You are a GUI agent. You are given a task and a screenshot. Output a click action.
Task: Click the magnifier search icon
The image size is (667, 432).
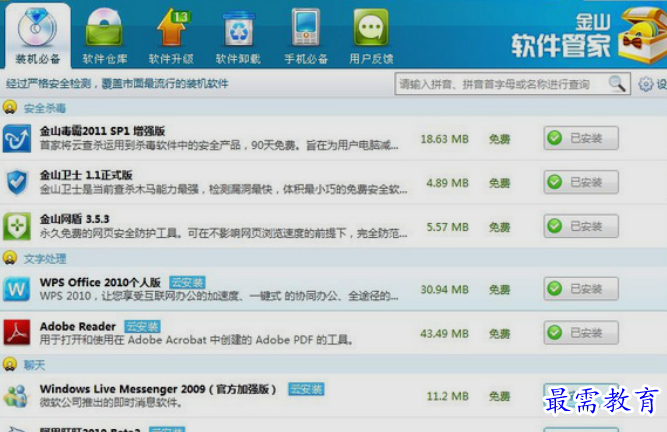click(x=617, y=84)
